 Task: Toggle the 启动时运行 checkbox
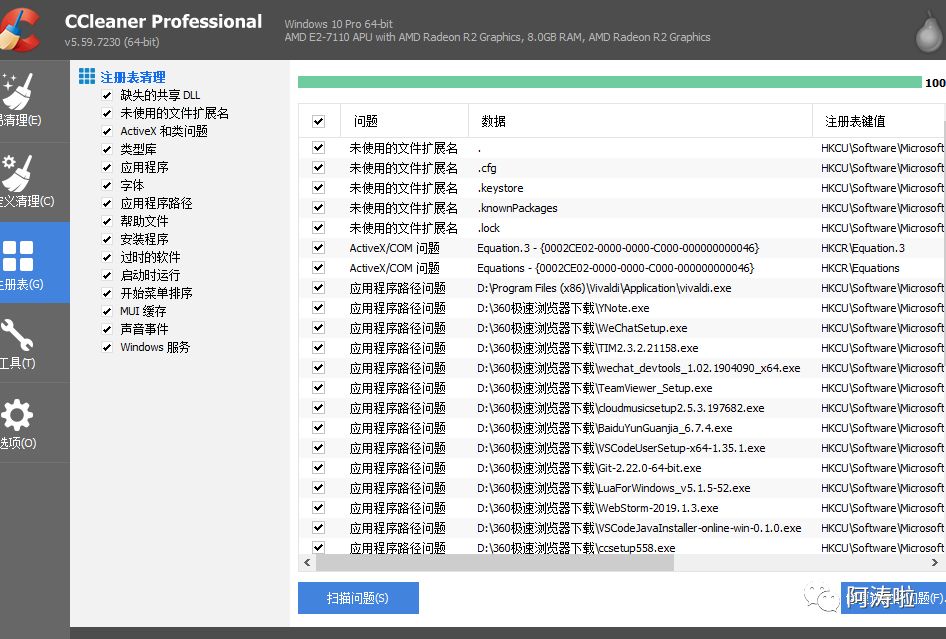[107, 275]
